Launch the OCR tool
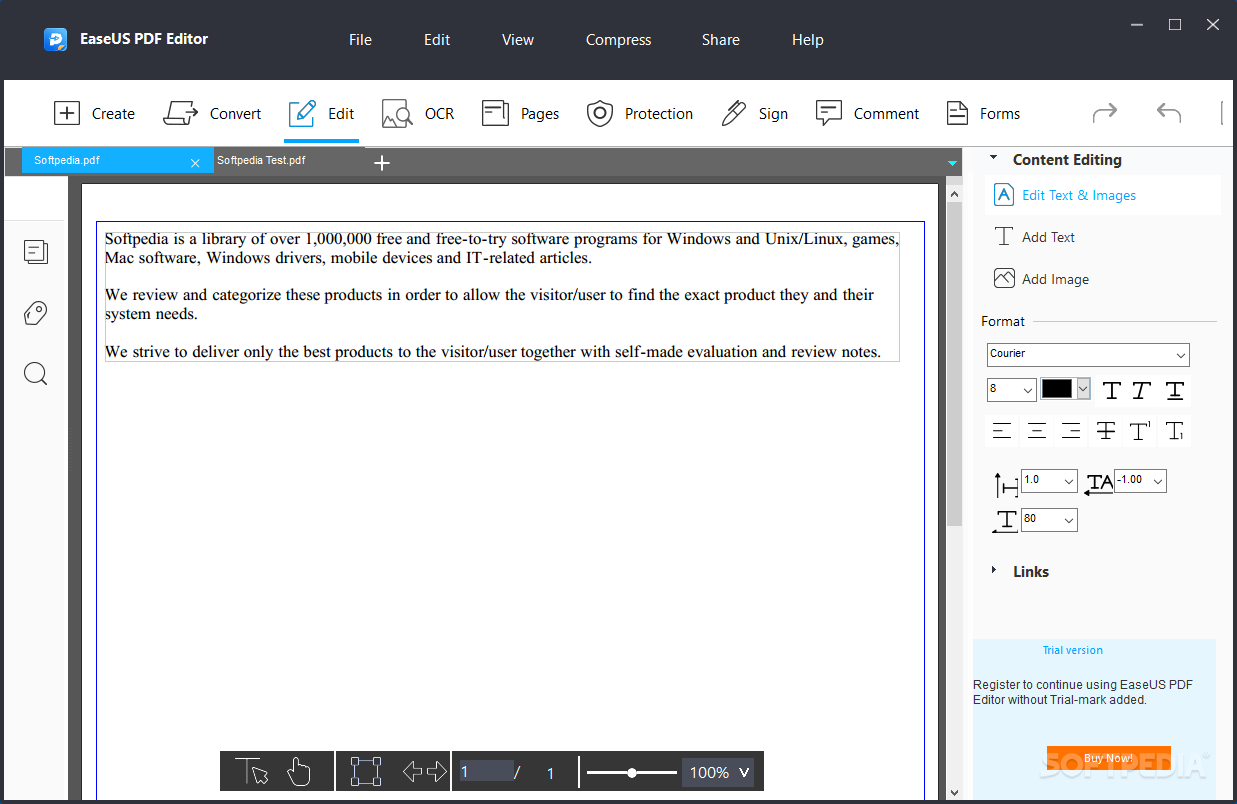This screenshot has height=804, width=1237. pos(418,113)
